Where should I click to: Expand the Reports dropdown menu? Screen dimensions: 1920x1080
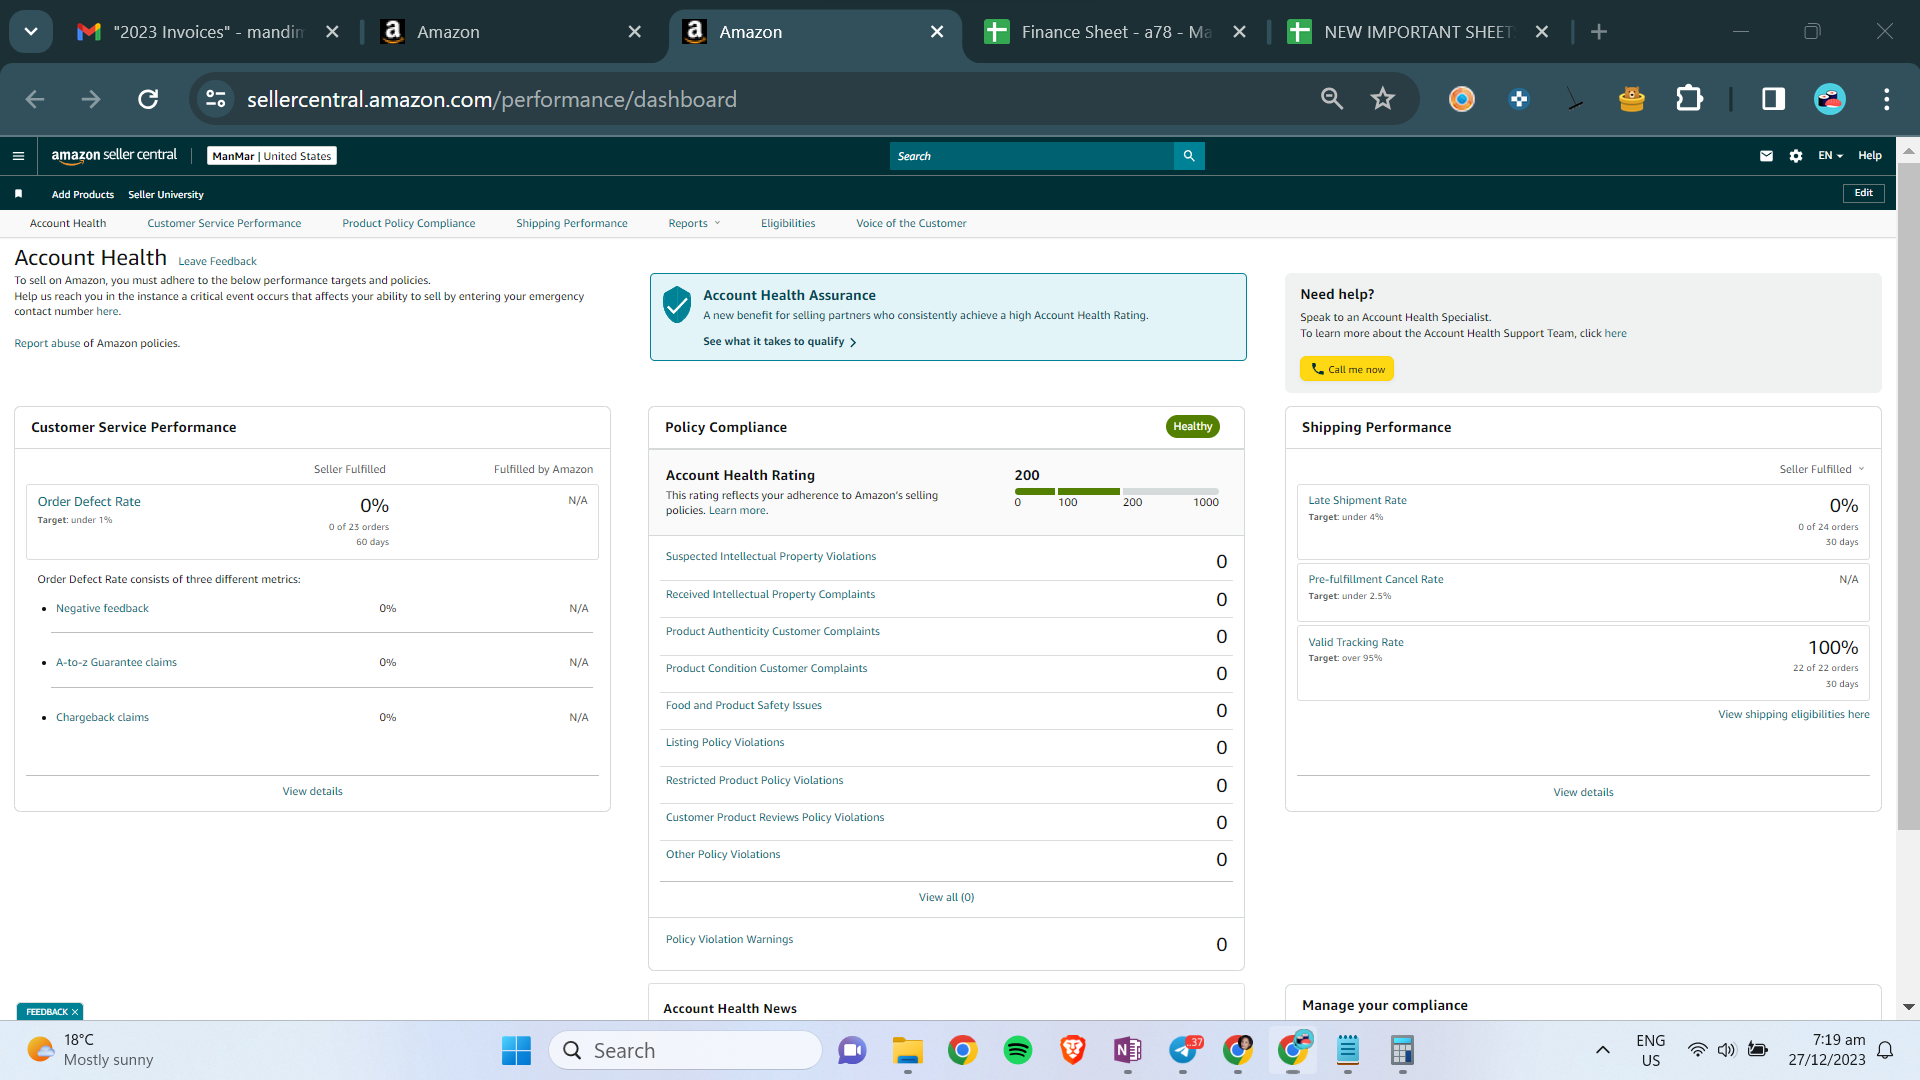point(694,223)
